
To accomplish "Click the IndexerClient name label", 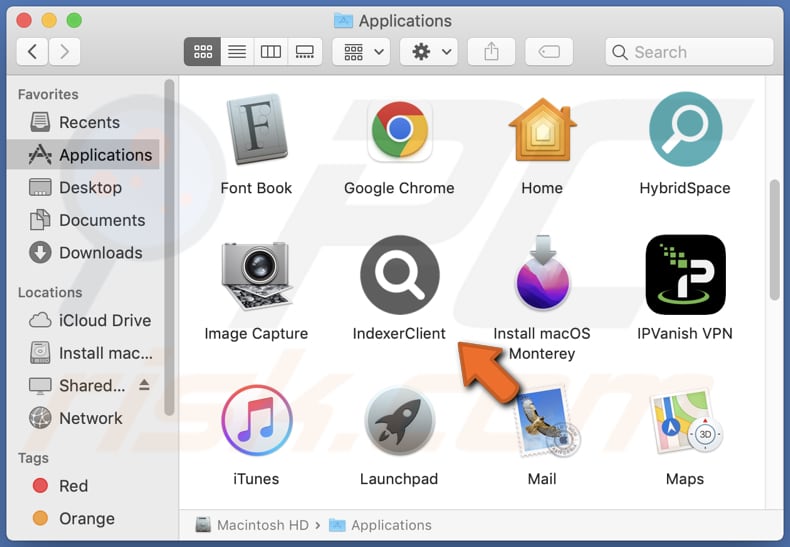I will (400, 333).
